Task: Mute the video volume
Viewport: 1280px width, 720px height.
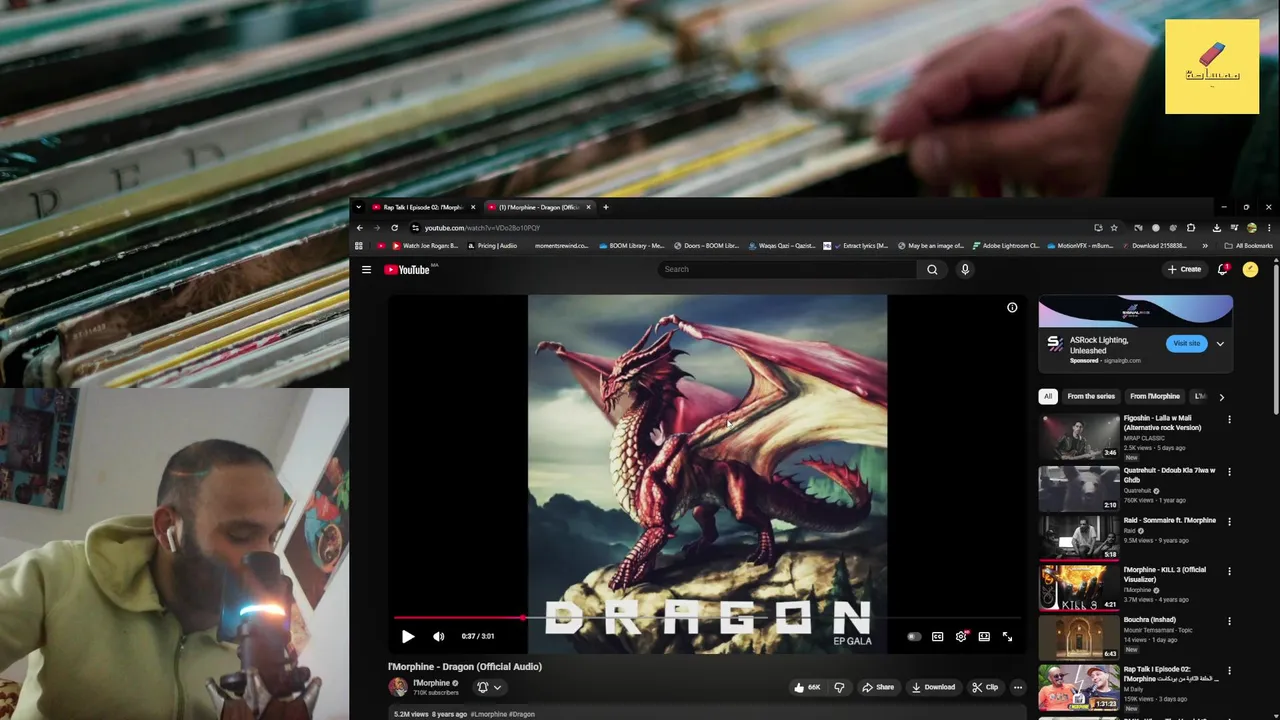Action: tap(438, 636)
